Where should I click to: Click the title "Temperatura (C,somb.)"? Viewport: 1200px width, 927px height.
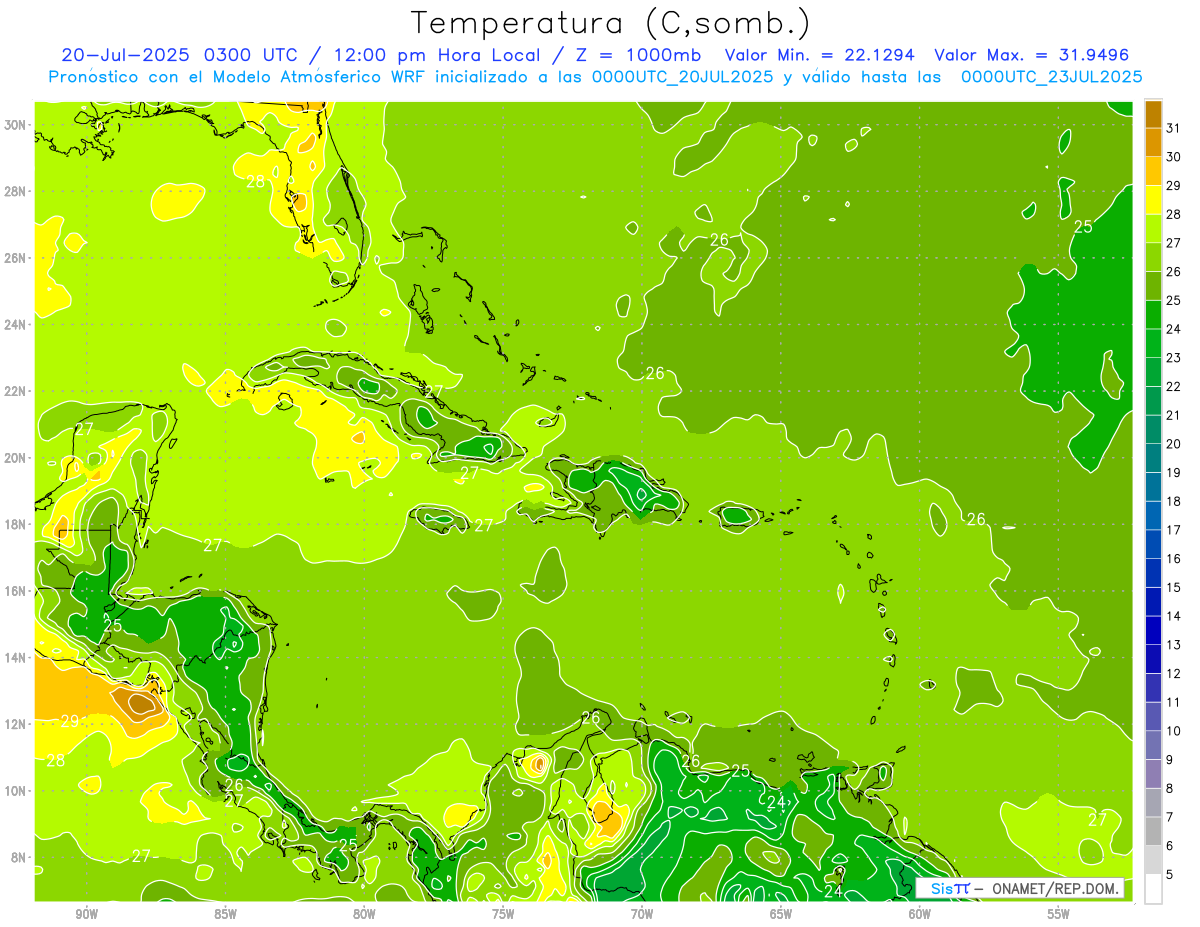[610, 23]
